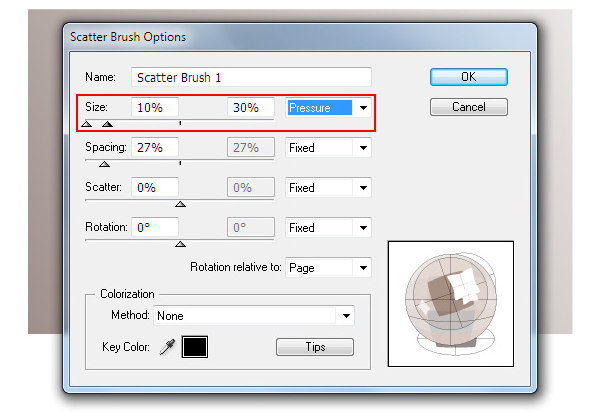Click the Cancel button

[x=469, y=107]
